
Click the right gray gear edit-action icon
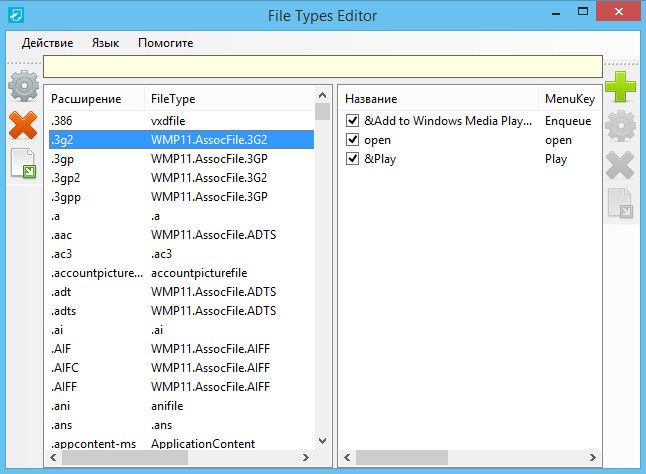[621, 126]
